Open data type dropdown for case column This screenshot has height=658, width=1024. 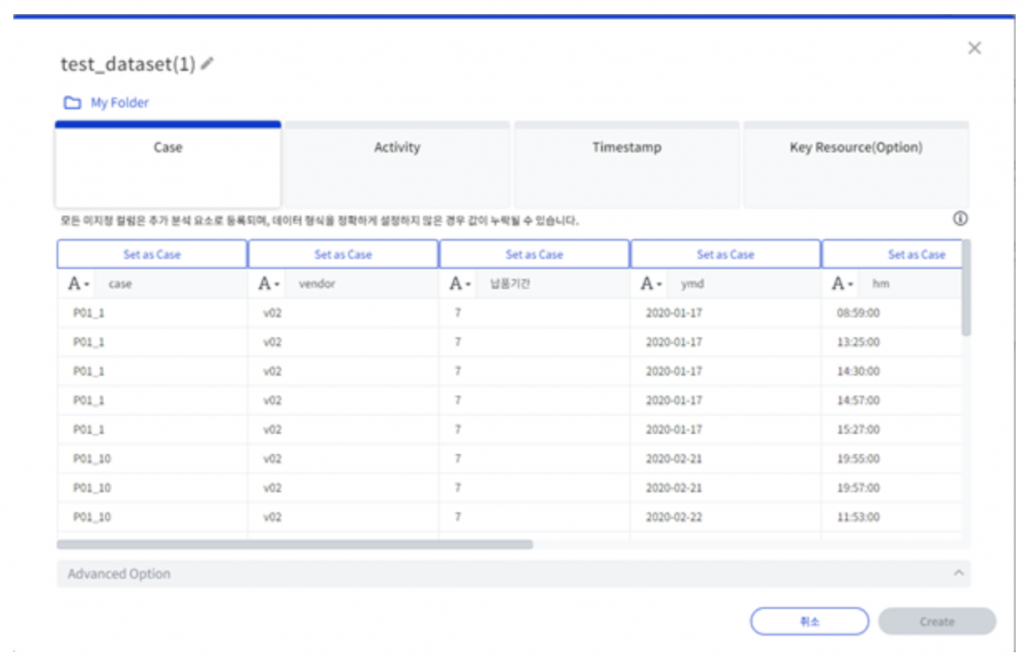pyautogui.click(x=78, y=284)
